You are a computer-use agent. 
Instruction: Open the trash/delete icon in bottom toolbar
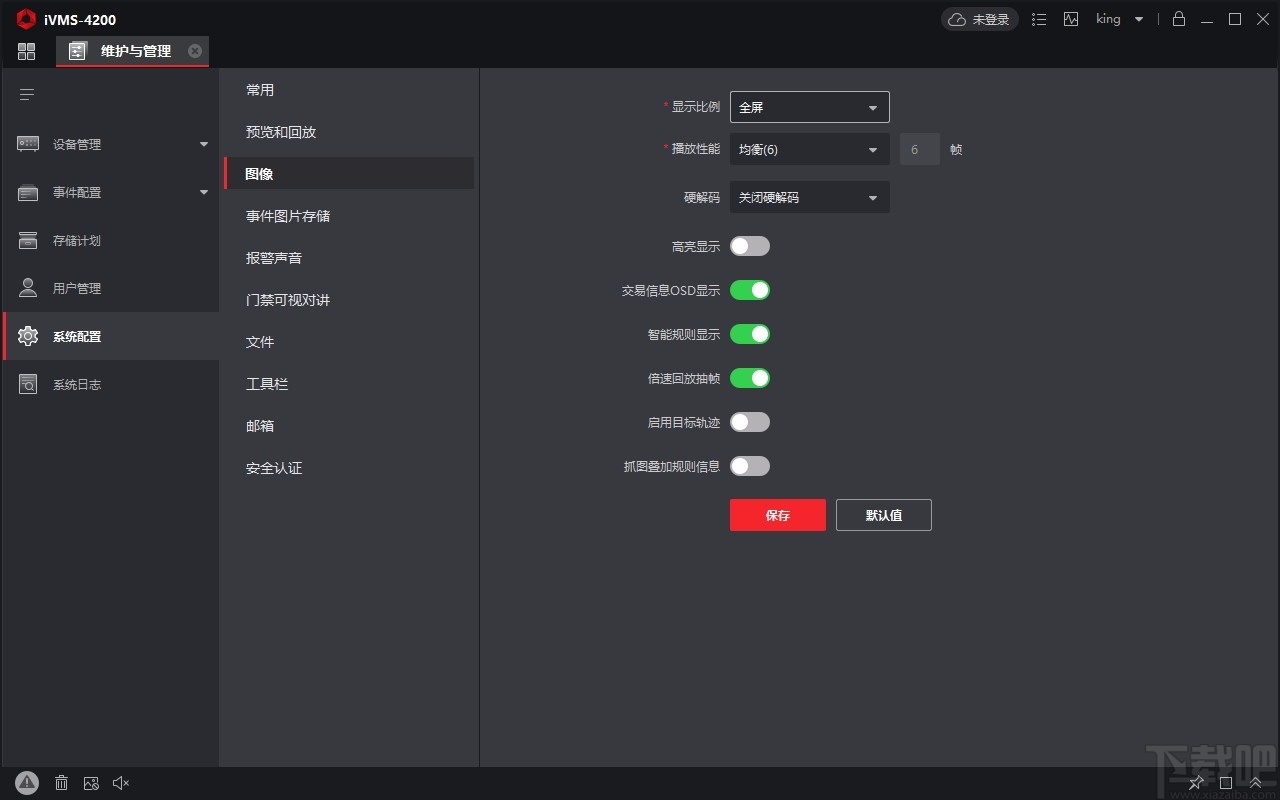[x=61, y=783]
